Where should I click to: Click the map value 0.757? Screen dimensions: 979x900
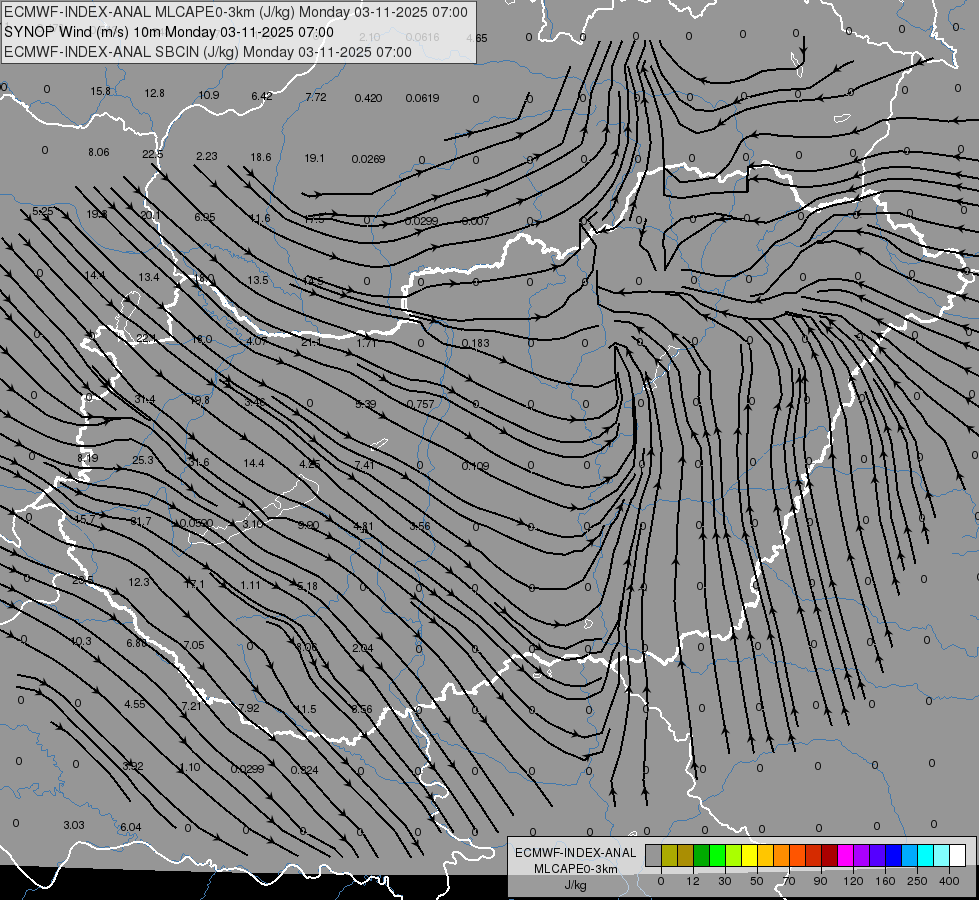(420, 405)
